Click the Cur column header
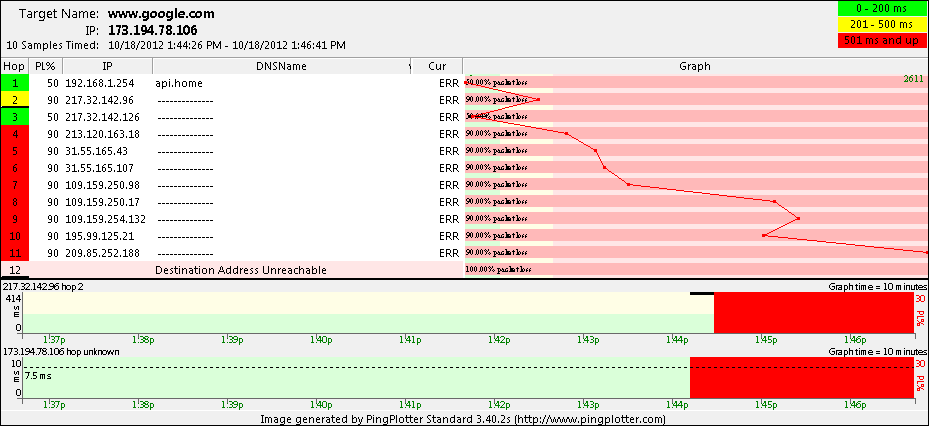This screenshot has height=426, width=929. click(437, 66)
